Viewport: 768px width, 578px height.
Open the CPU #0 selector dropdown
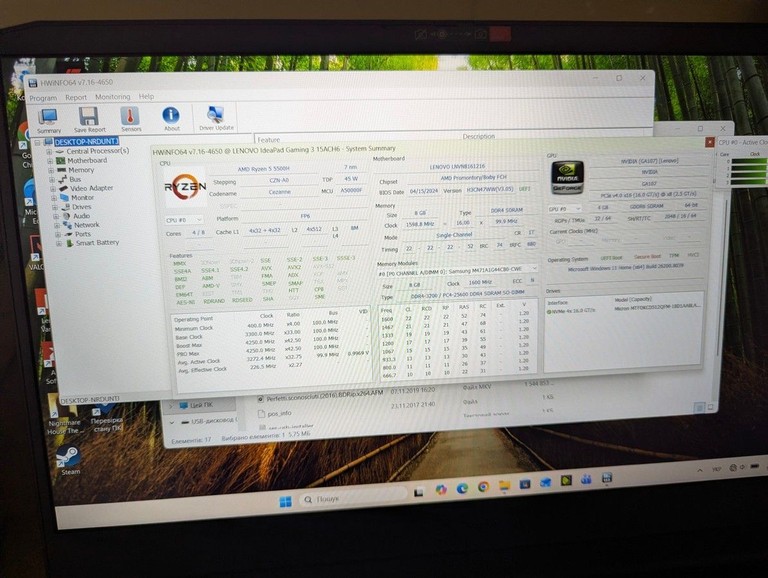point(184,220)
